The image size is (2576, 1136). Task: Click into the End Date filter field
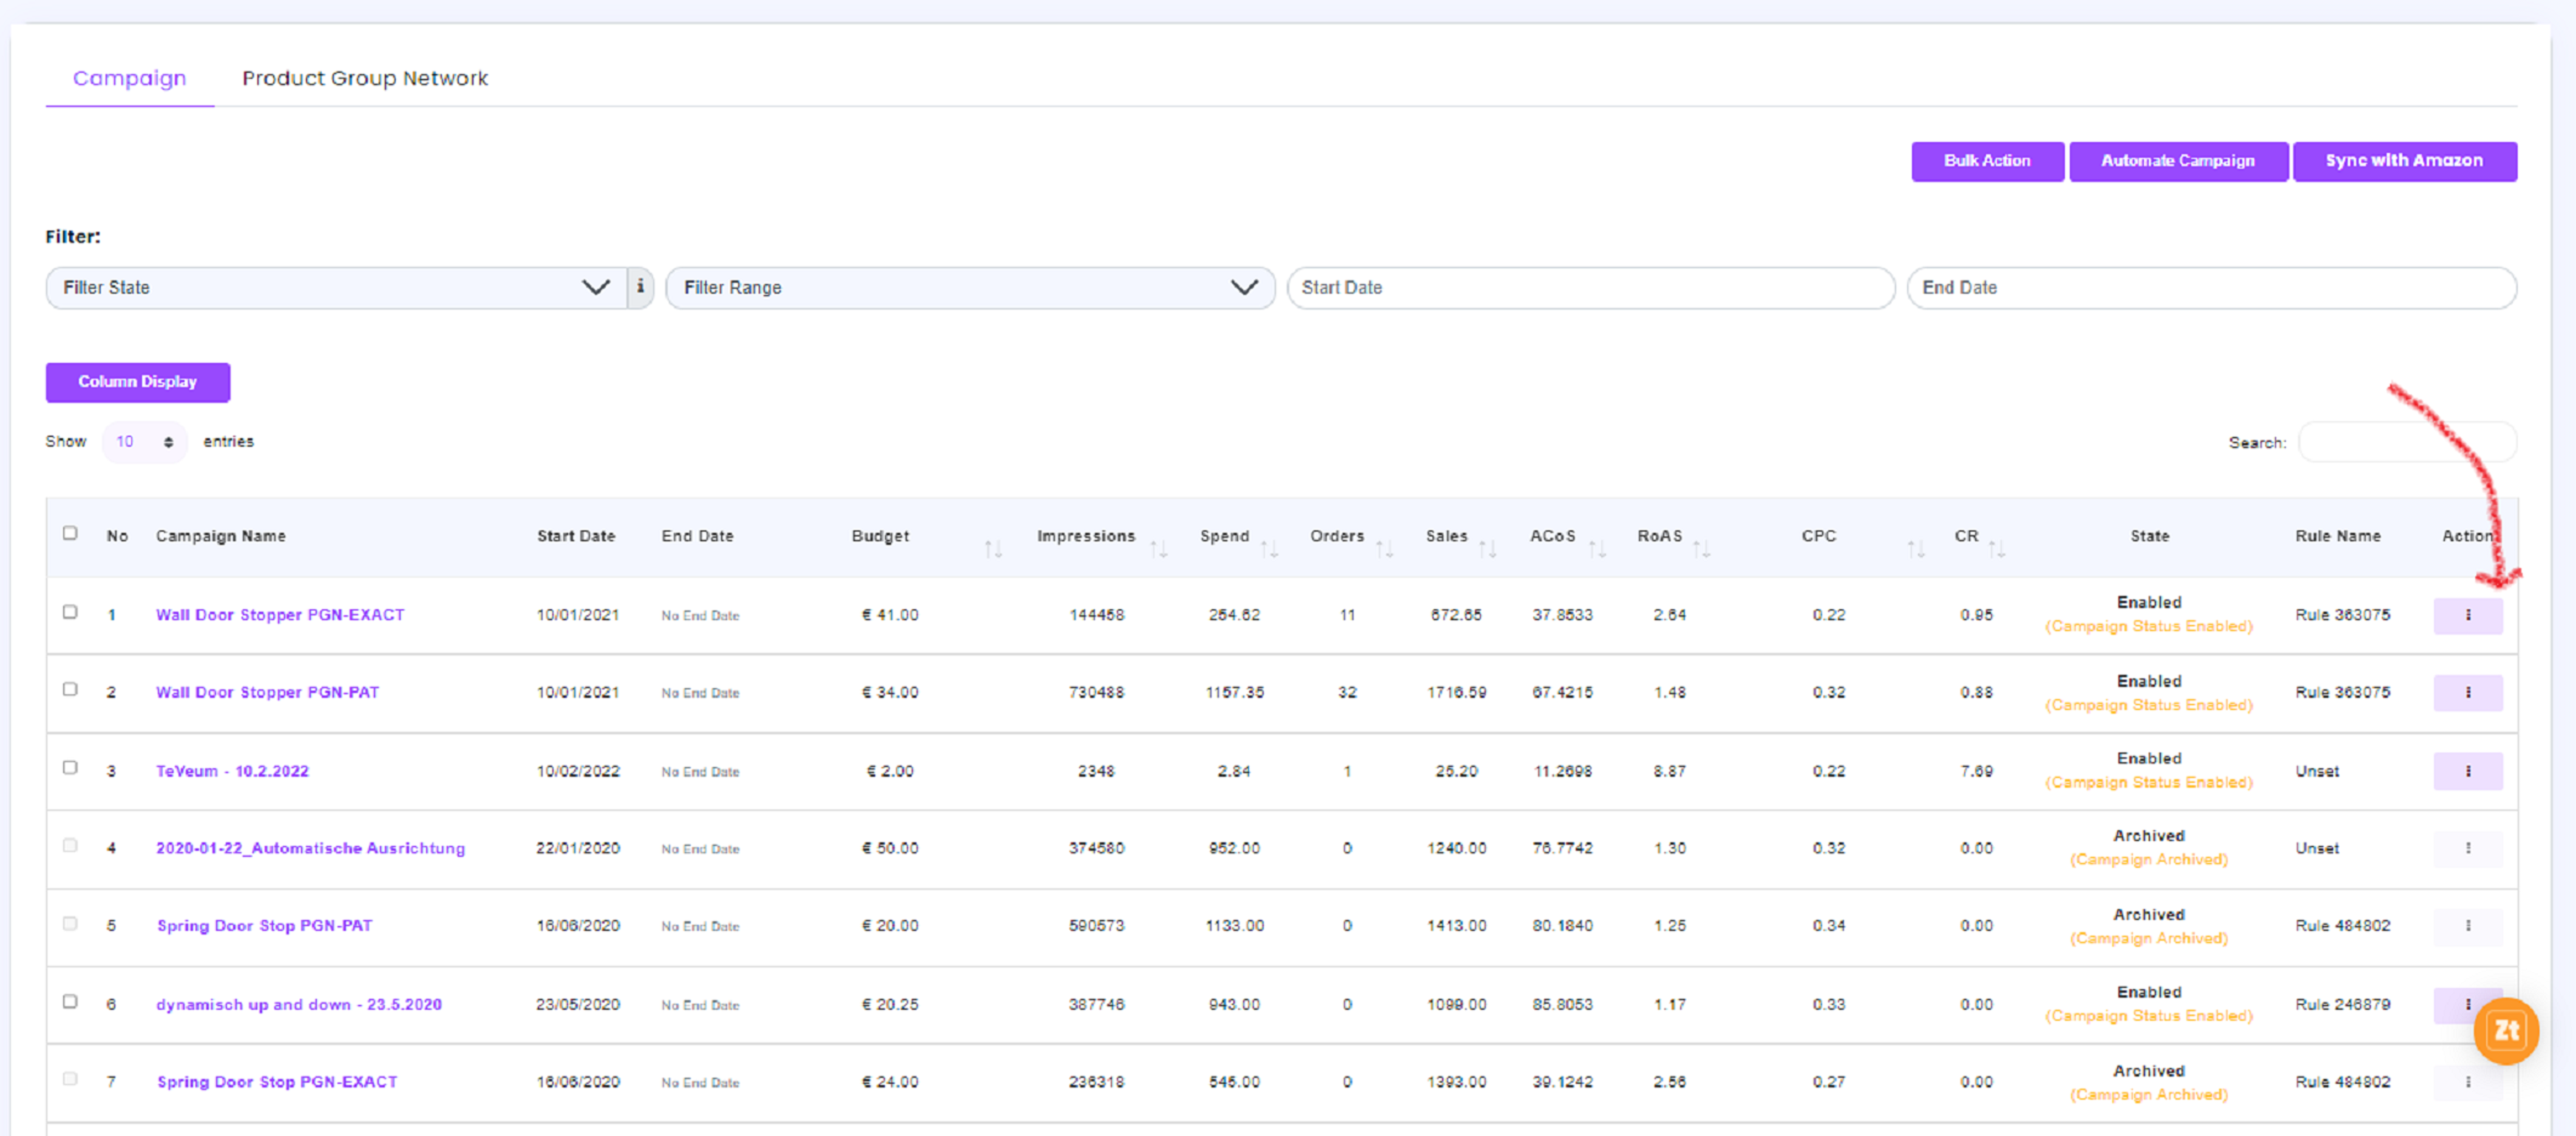coord(2211,287)
